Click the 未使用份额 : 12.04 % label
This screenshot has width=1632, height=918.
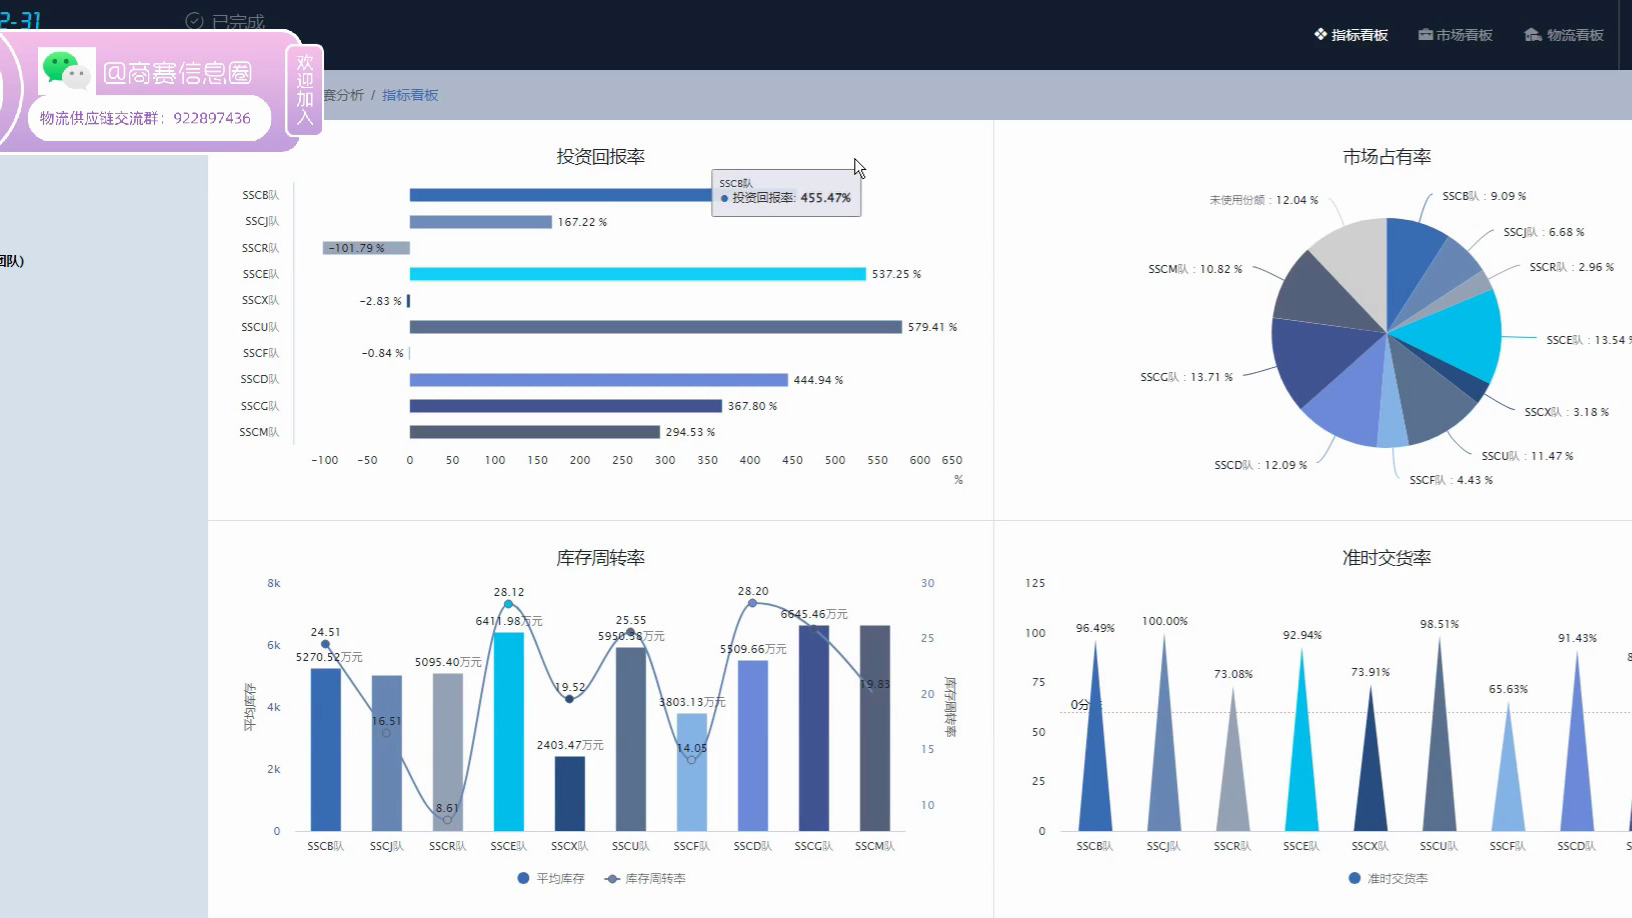click(x=1264, y=200)
